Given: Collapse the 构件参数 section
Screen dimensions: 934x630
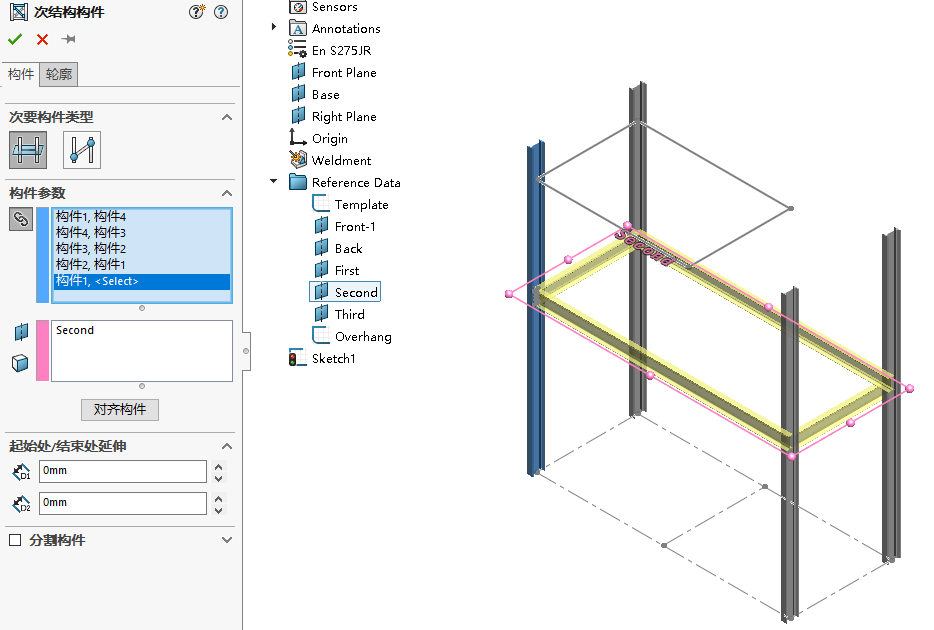Looking at the screenshot, I should pos(227,193).
